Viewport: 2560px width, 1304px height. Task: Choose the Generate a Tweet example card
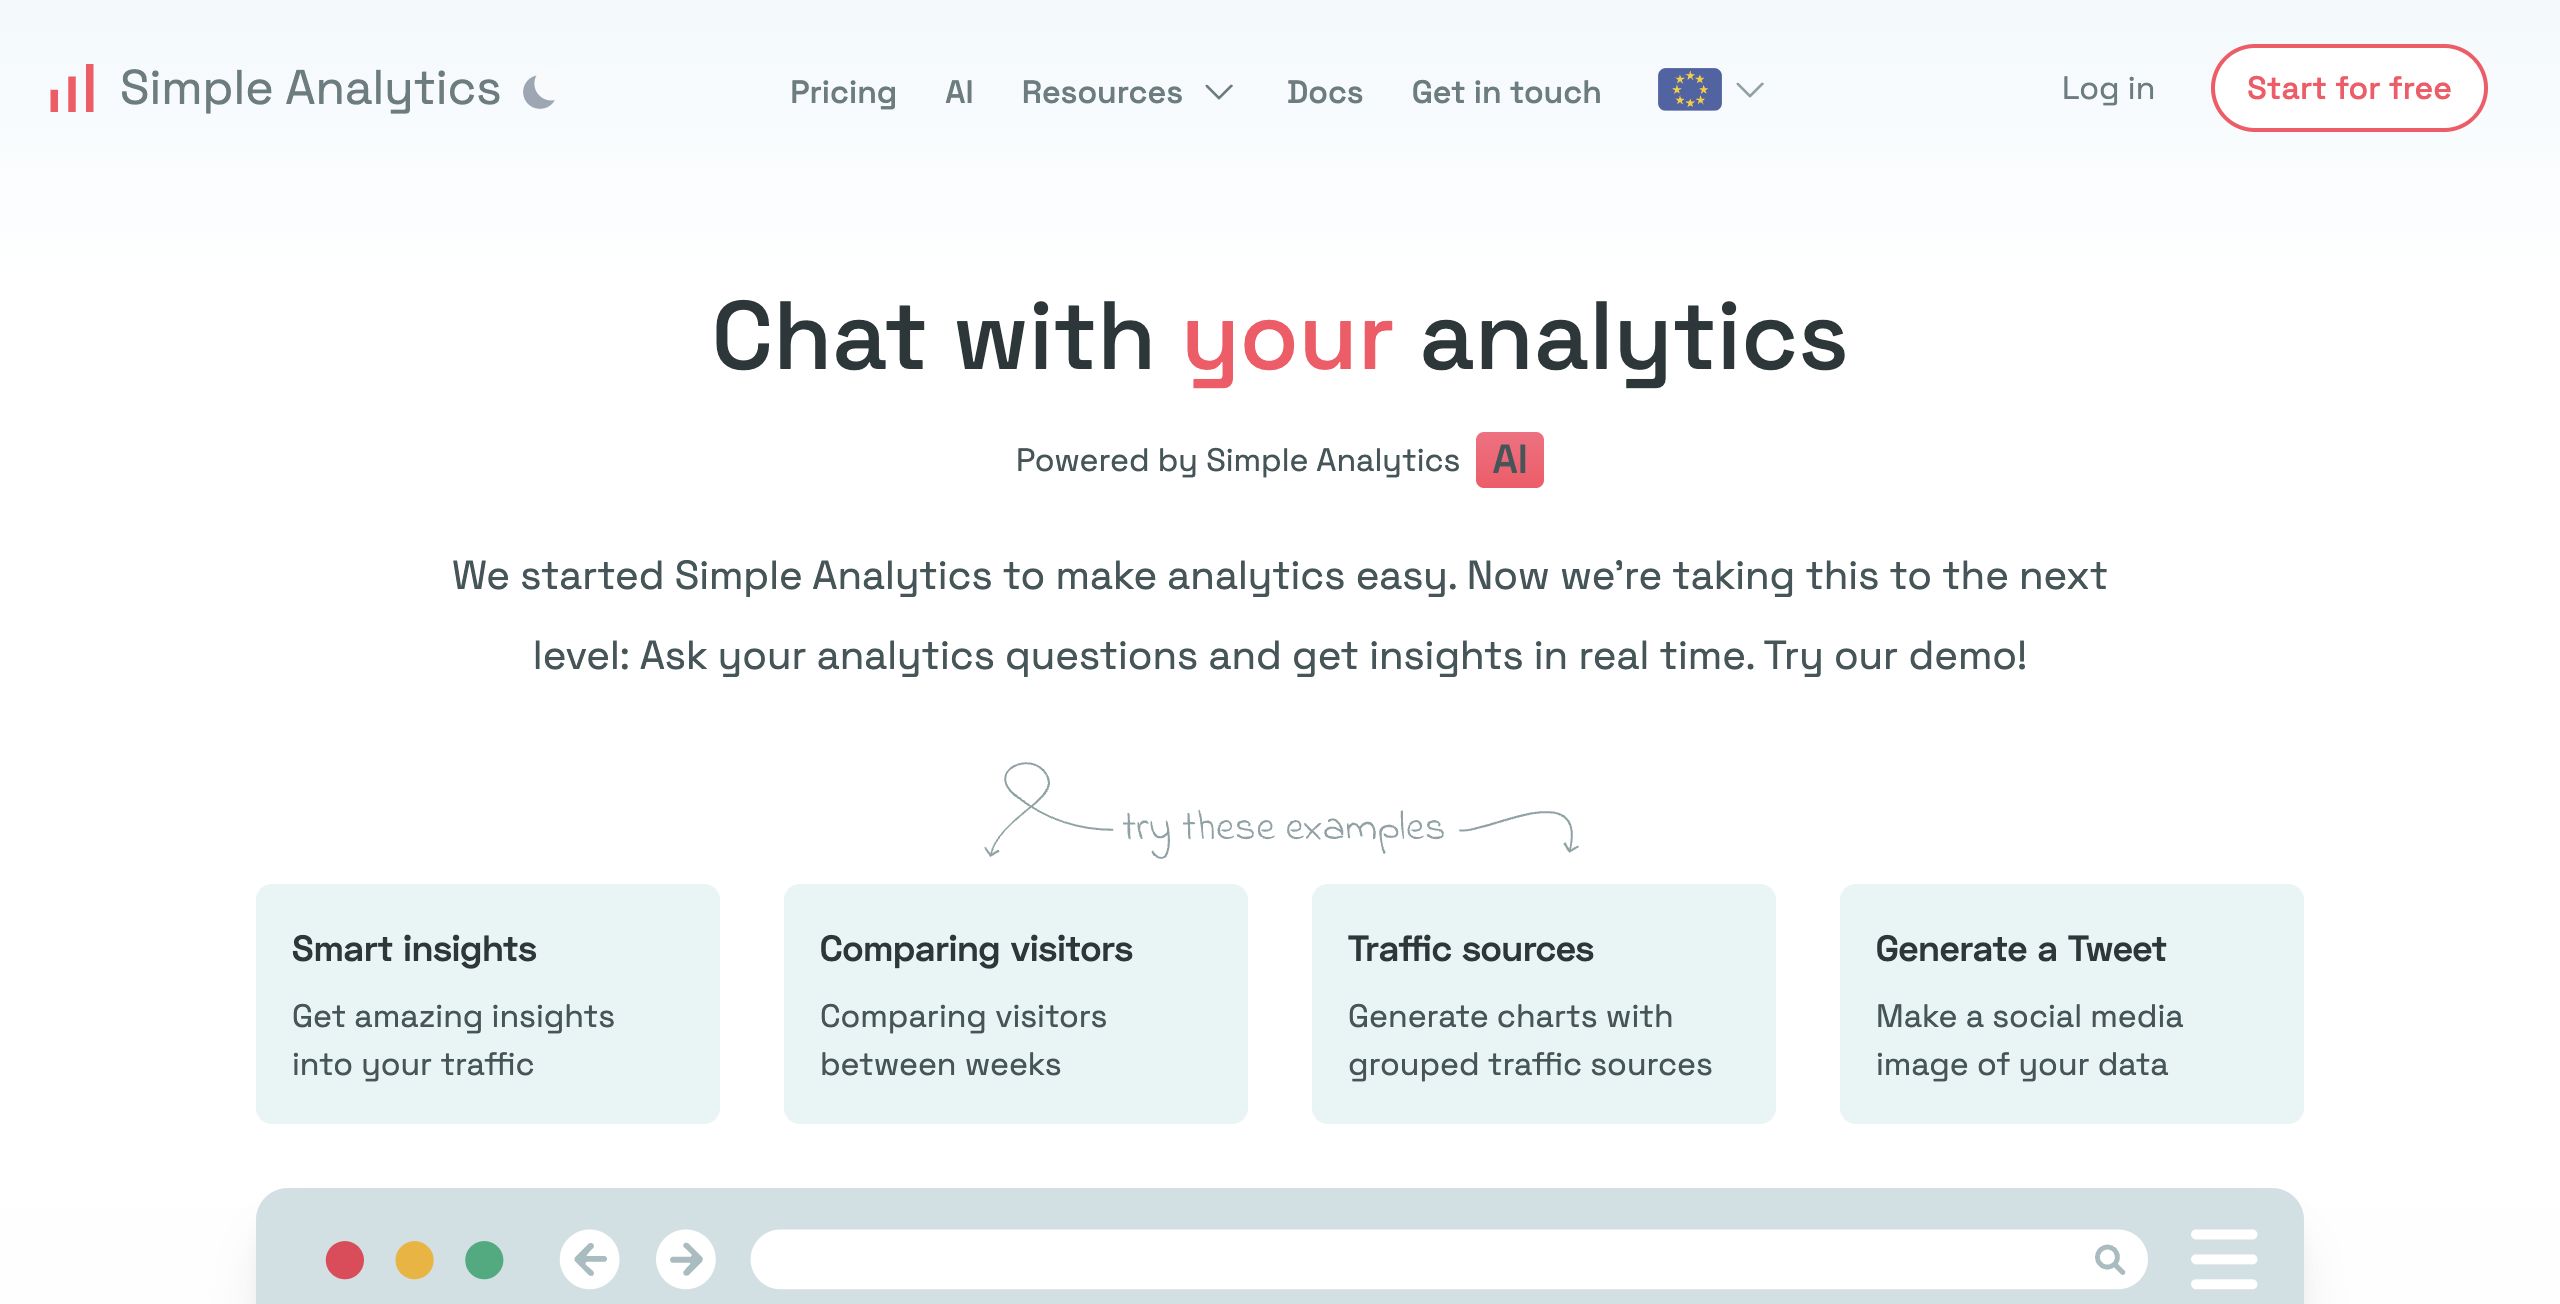tap(2072, 1003)
